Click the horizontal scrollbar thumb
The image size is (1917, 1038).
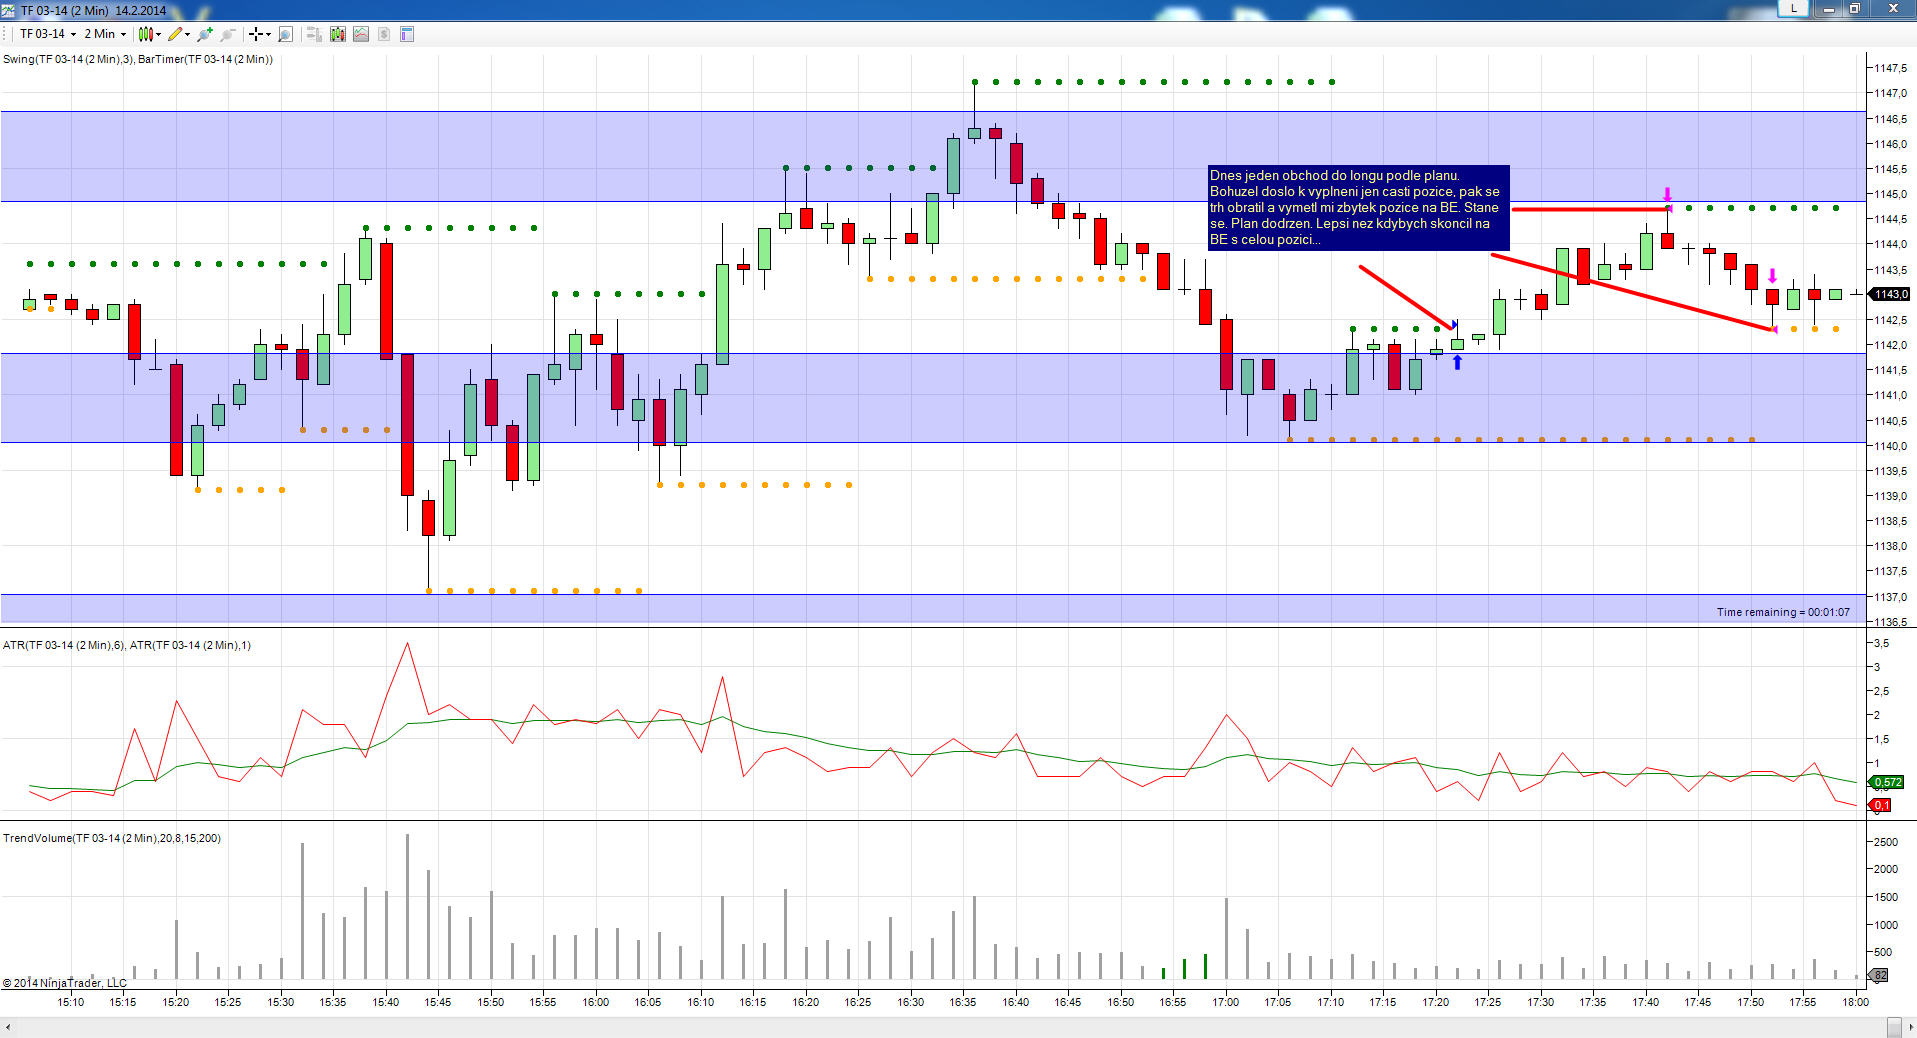[1893, 1028]
